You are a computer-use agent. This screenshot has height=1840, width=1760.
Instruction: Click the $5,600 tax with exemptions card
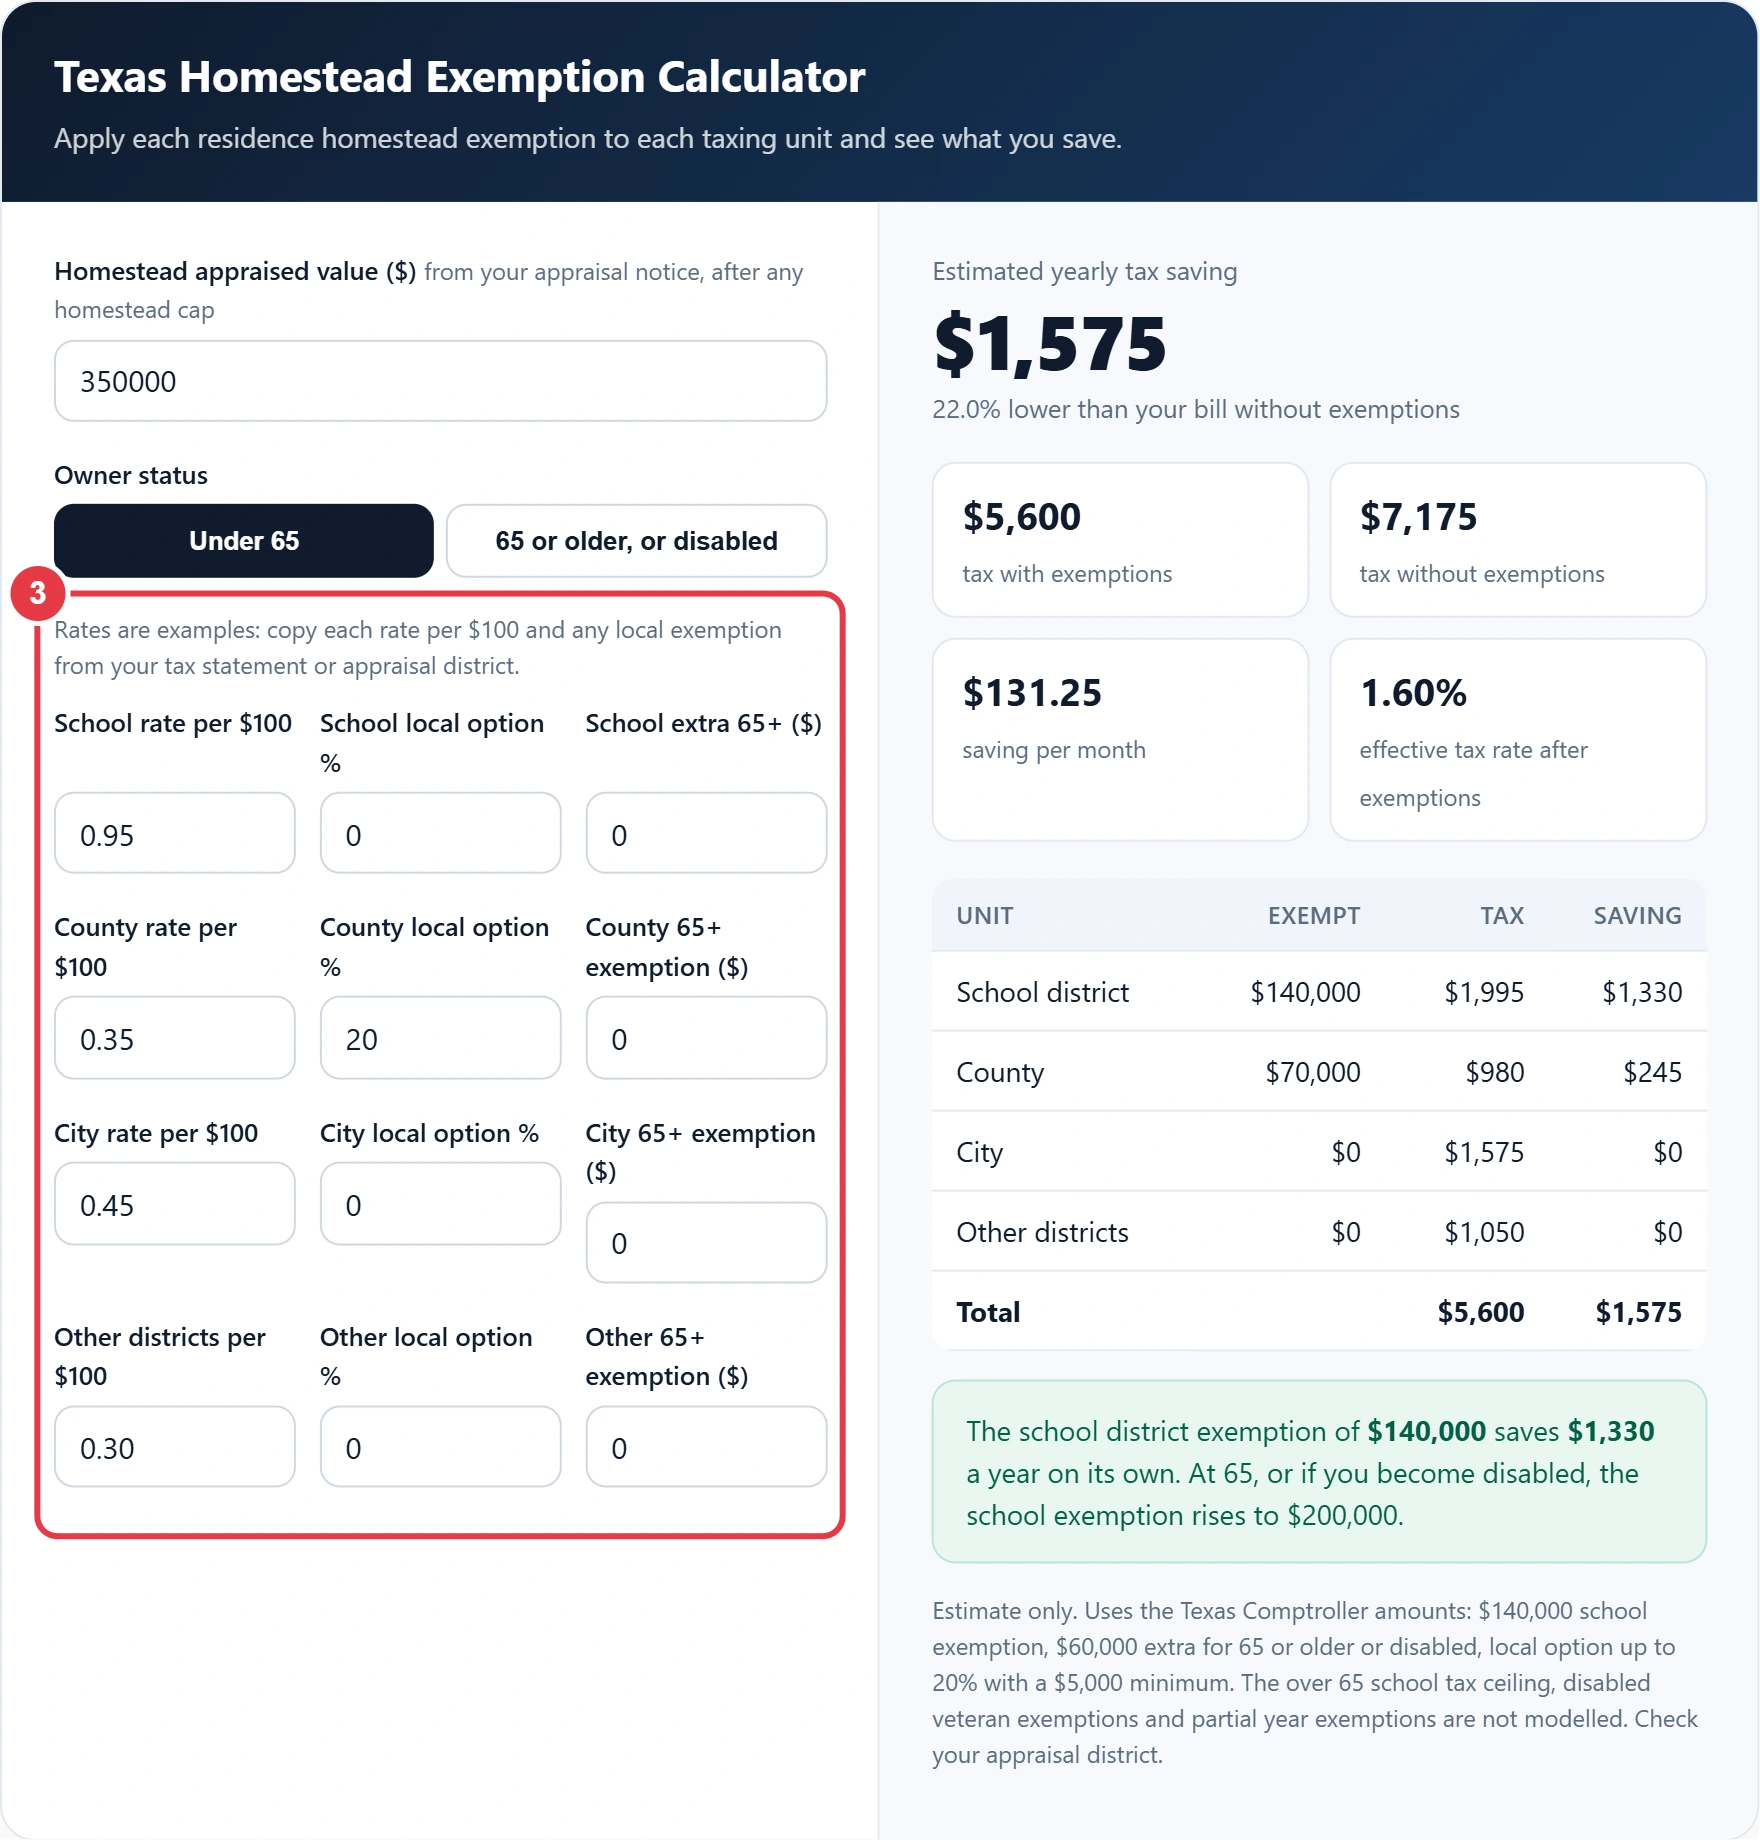click(1120, 540)
